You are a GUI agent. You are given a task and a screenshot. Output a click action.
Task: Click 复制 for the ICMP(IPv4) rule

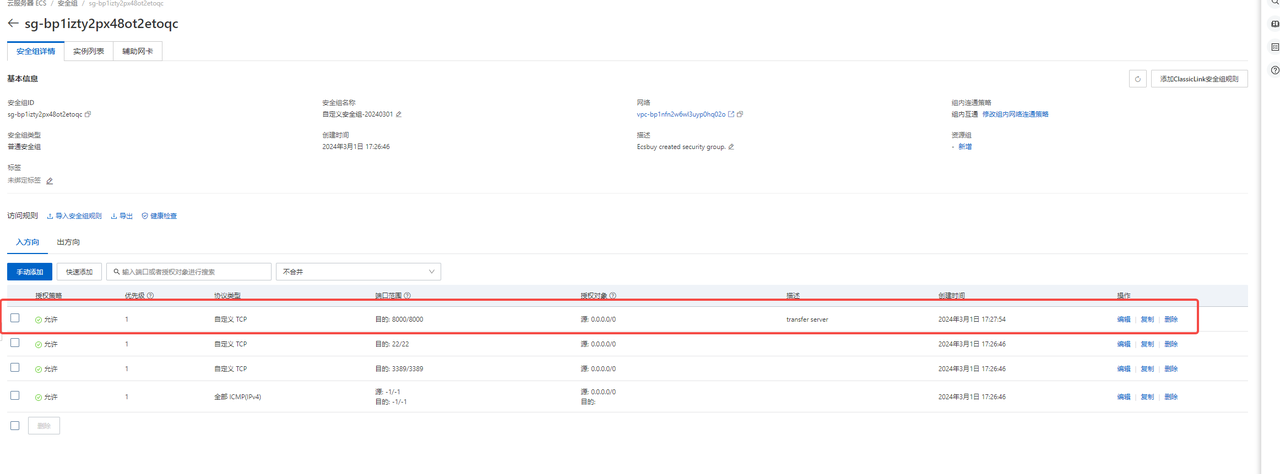1147,397
